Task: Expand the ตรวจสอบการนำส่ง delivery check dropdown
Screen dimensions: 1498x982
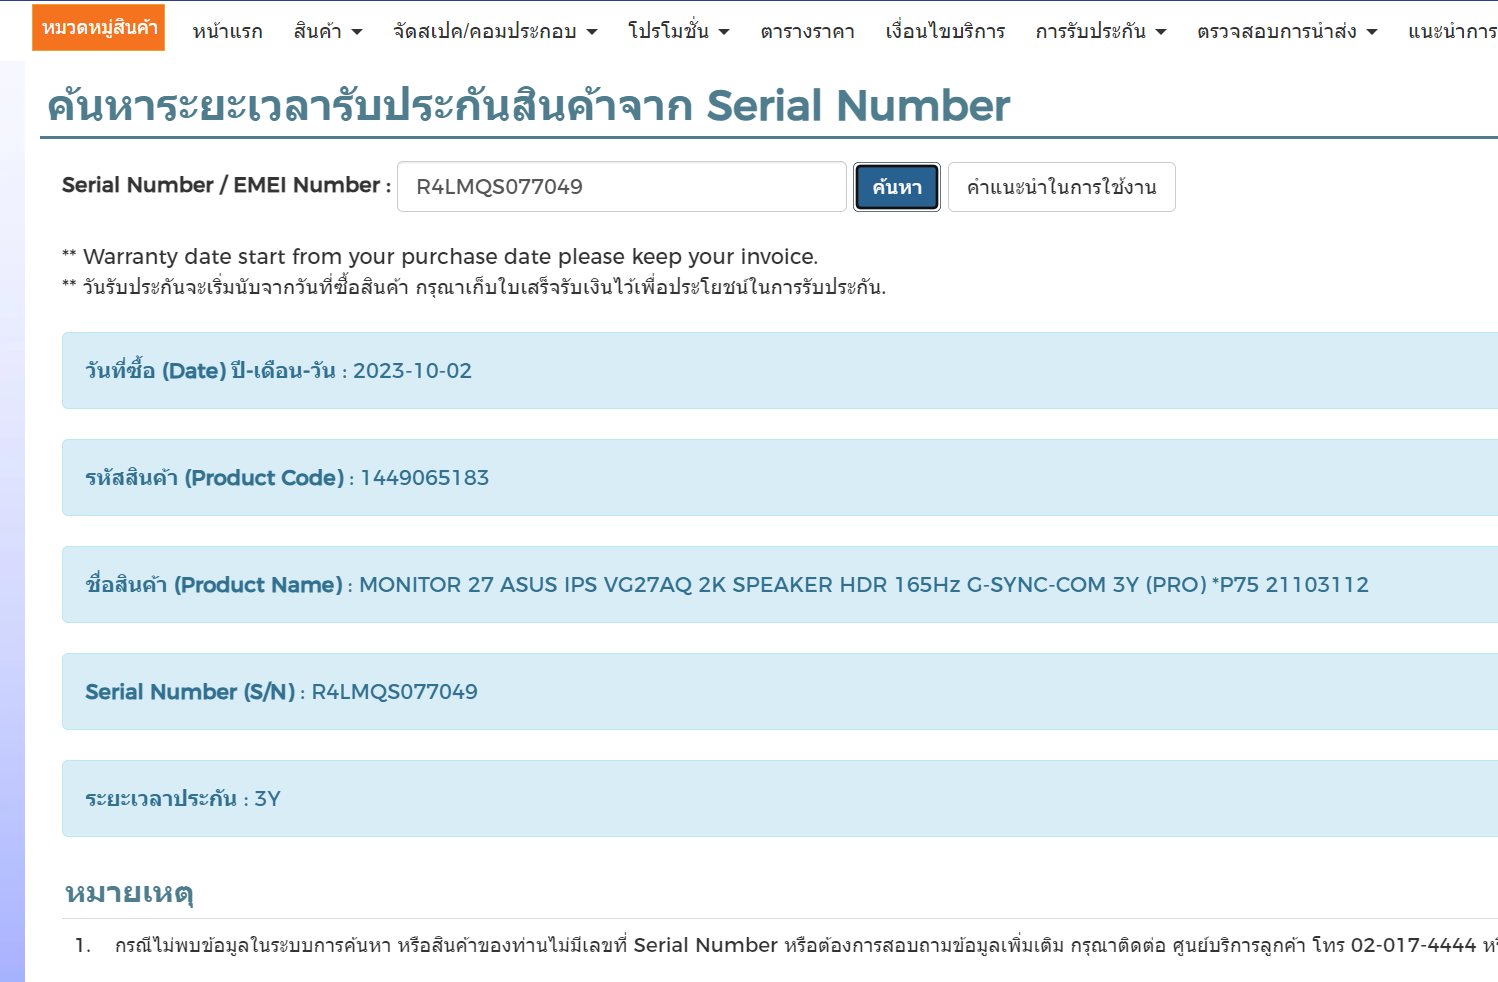Action: point(1287,32)
